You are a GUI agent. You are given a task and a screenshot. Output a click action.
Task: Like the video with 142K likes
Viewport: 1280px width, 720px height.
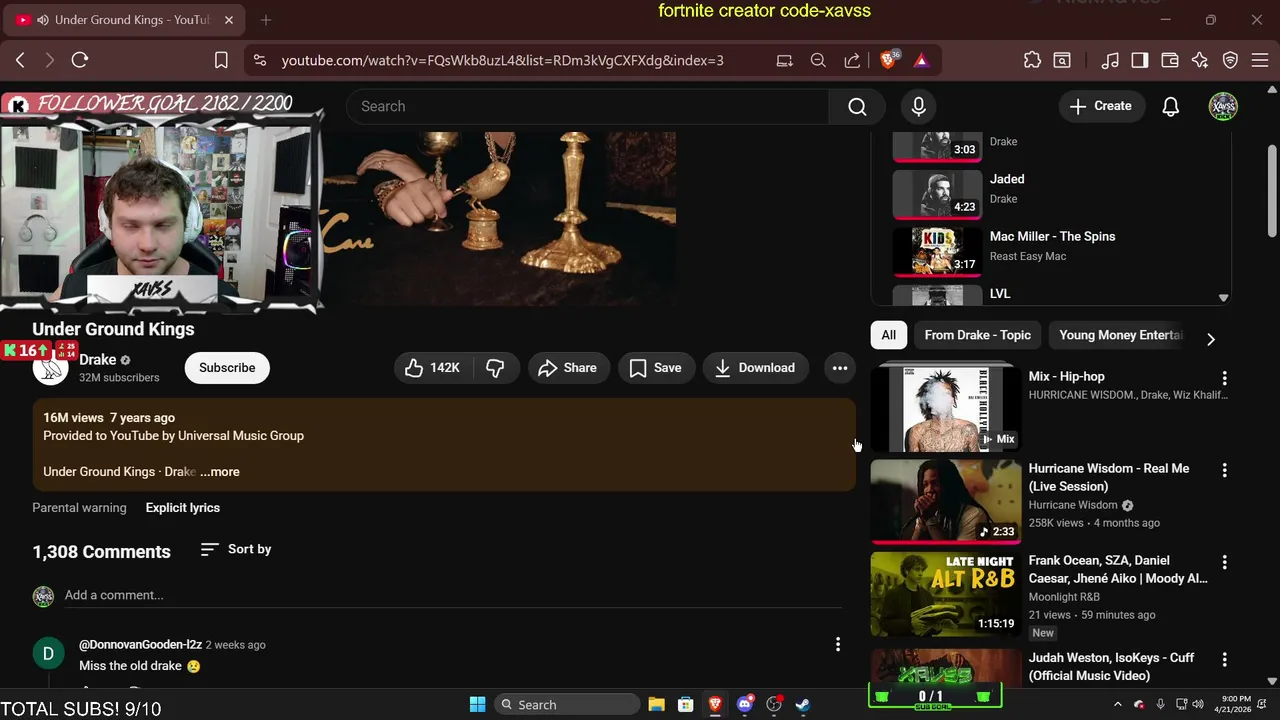[433, 368]
